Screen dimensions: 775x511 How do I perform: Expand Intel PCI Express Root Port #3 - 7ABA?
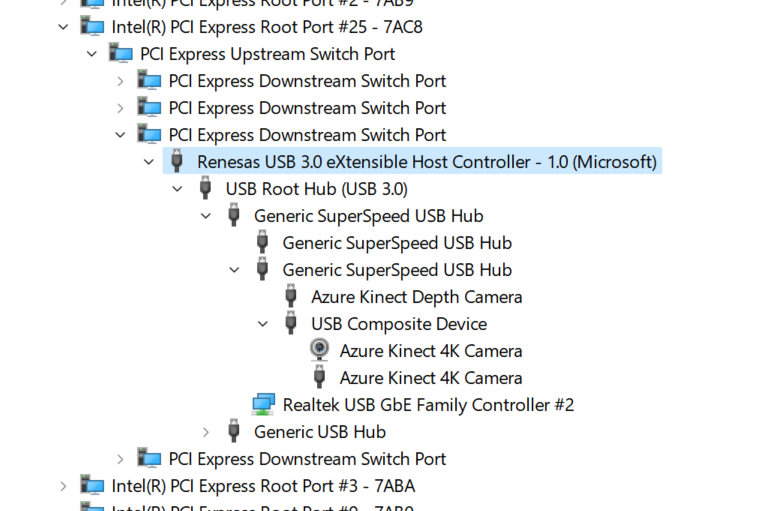[x=64, y=486]
